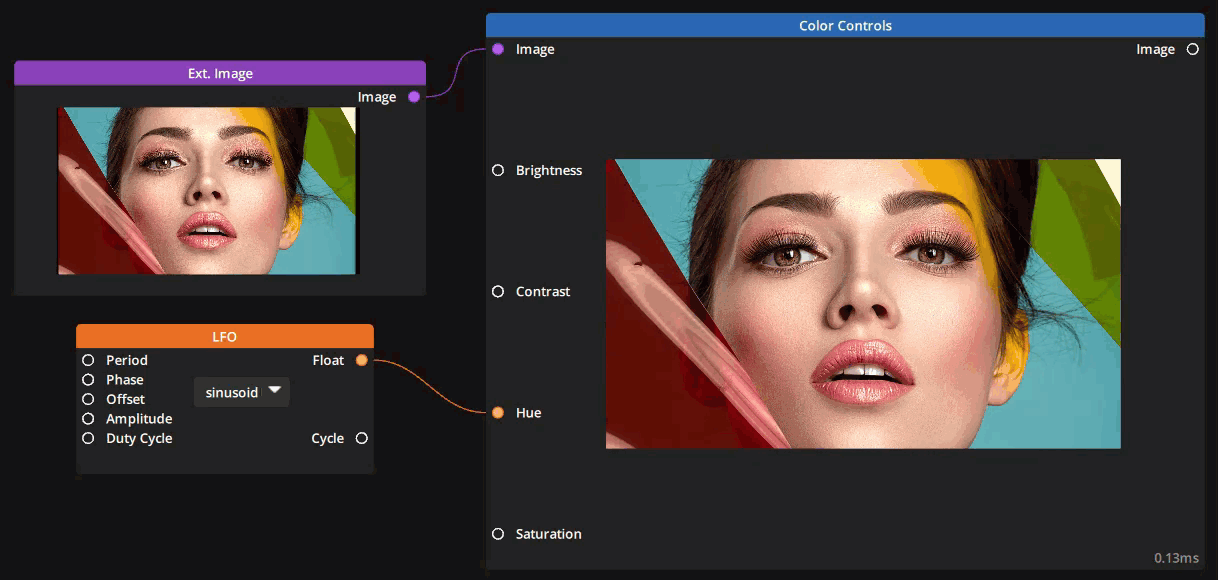Click the LFO Period input port

click(88, 360)
